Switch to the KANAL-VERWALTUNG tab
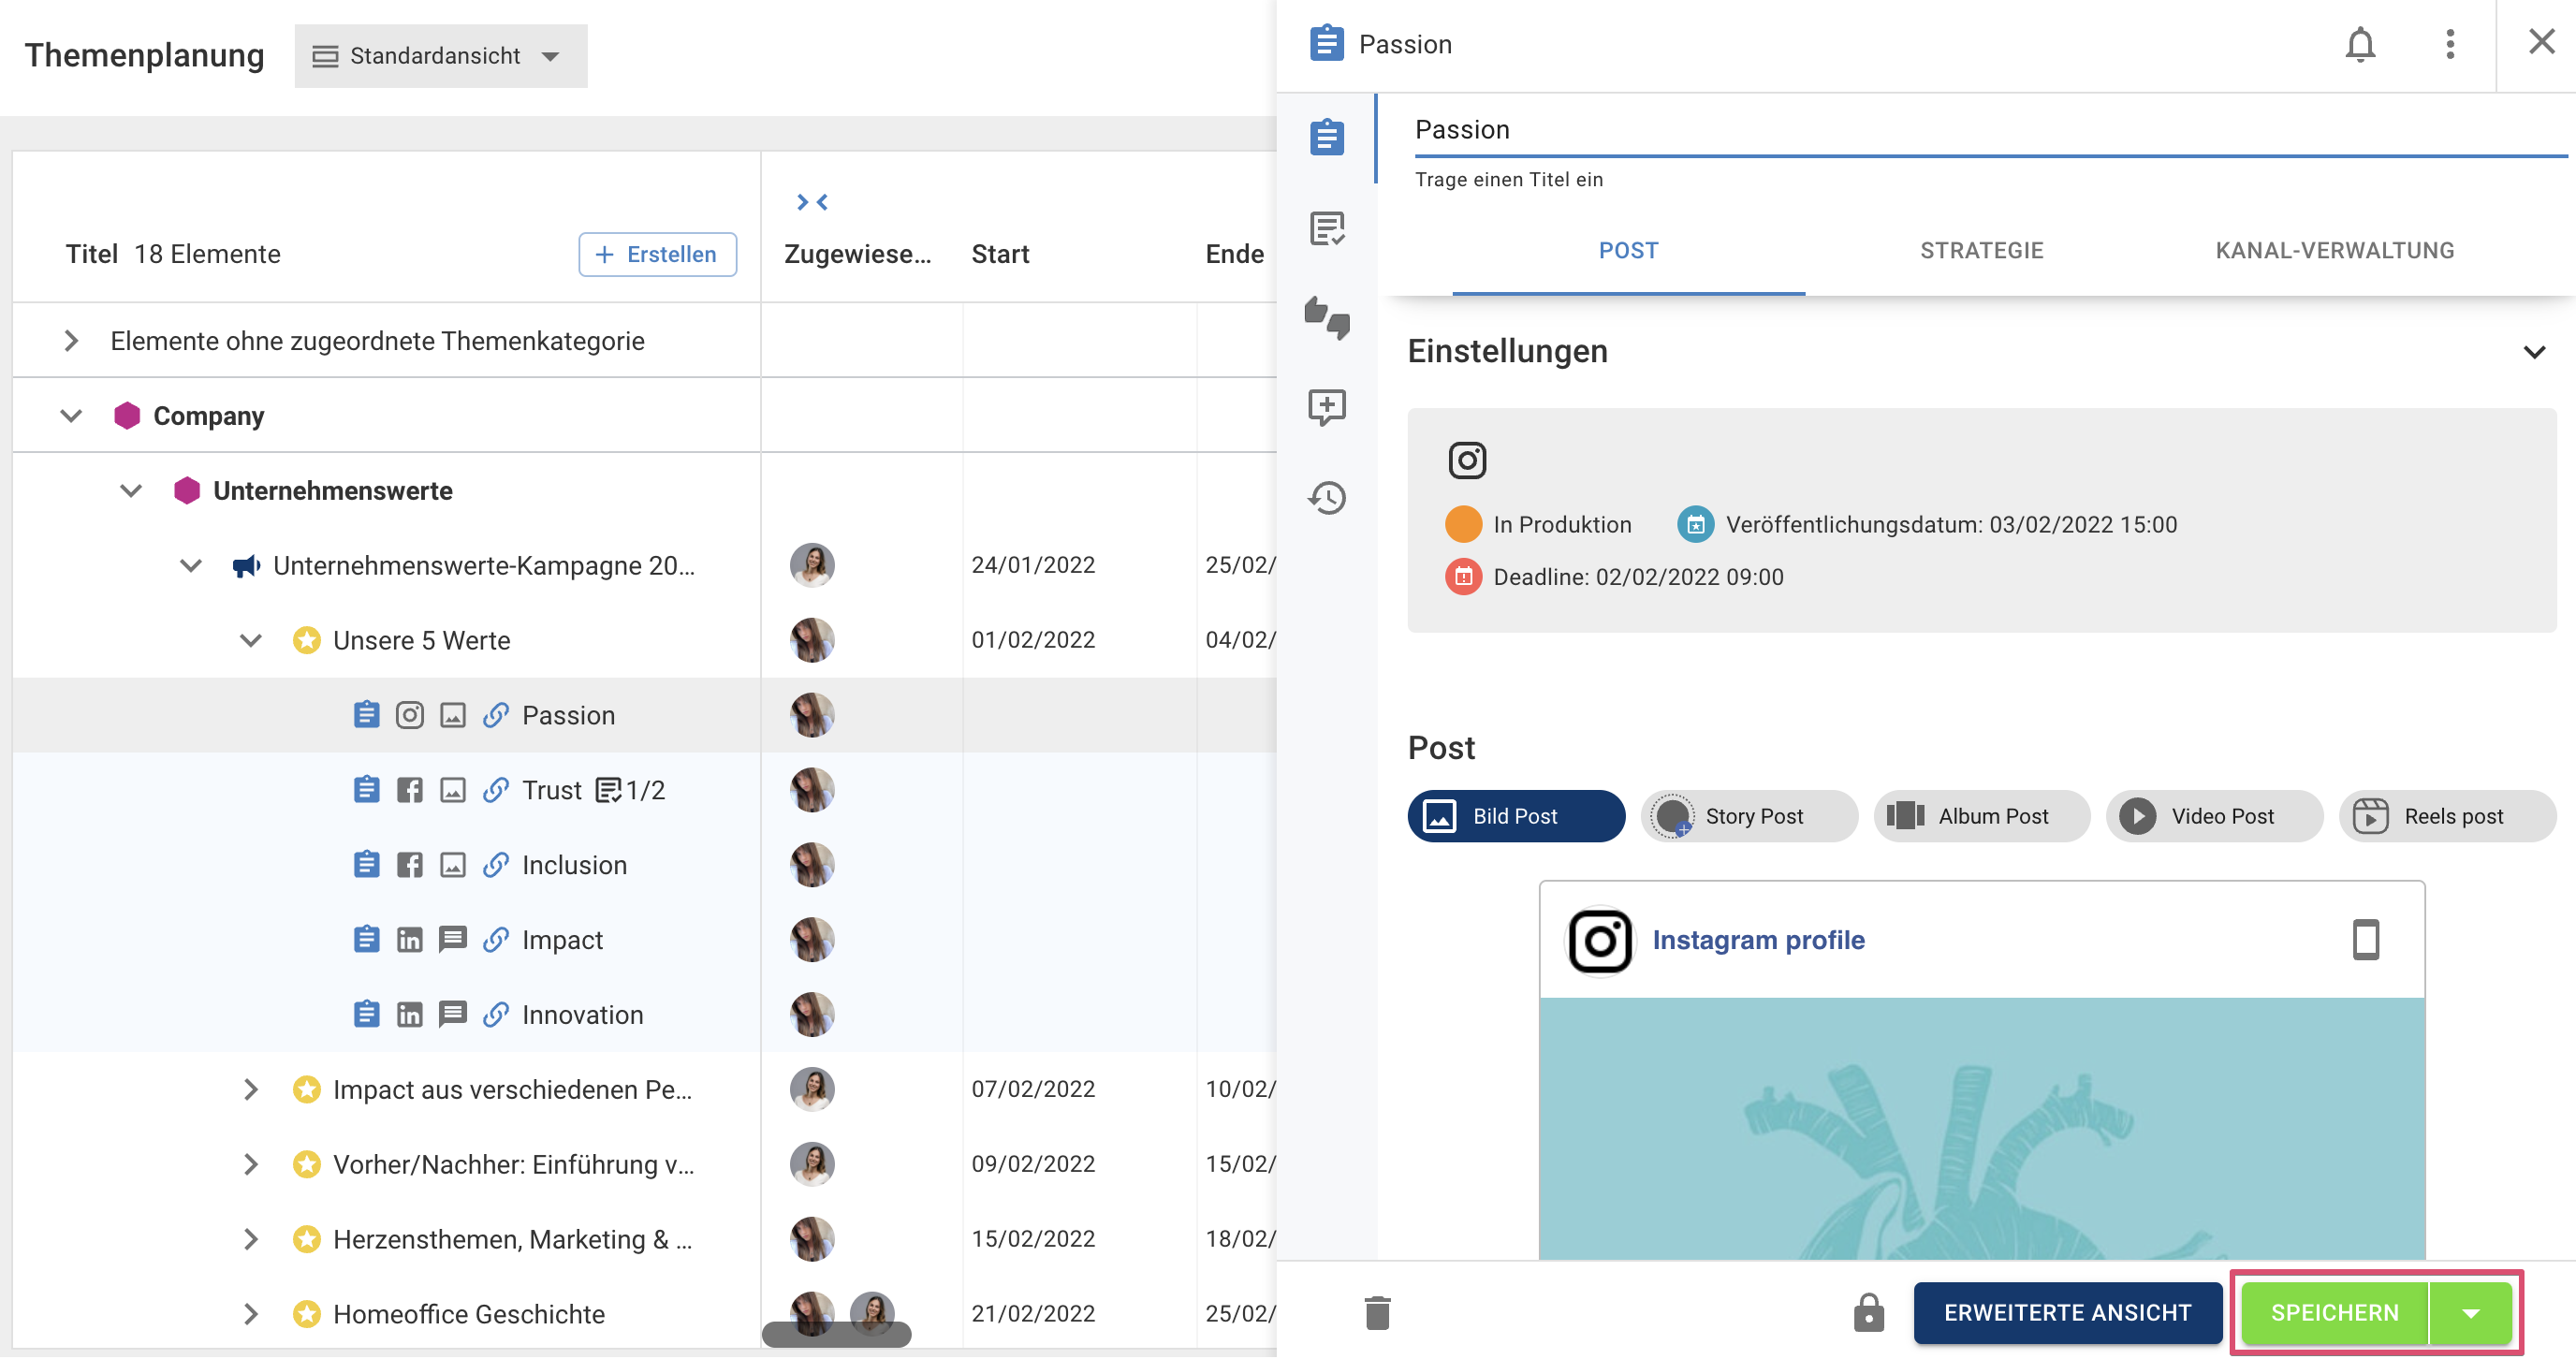 (2334, 251)
